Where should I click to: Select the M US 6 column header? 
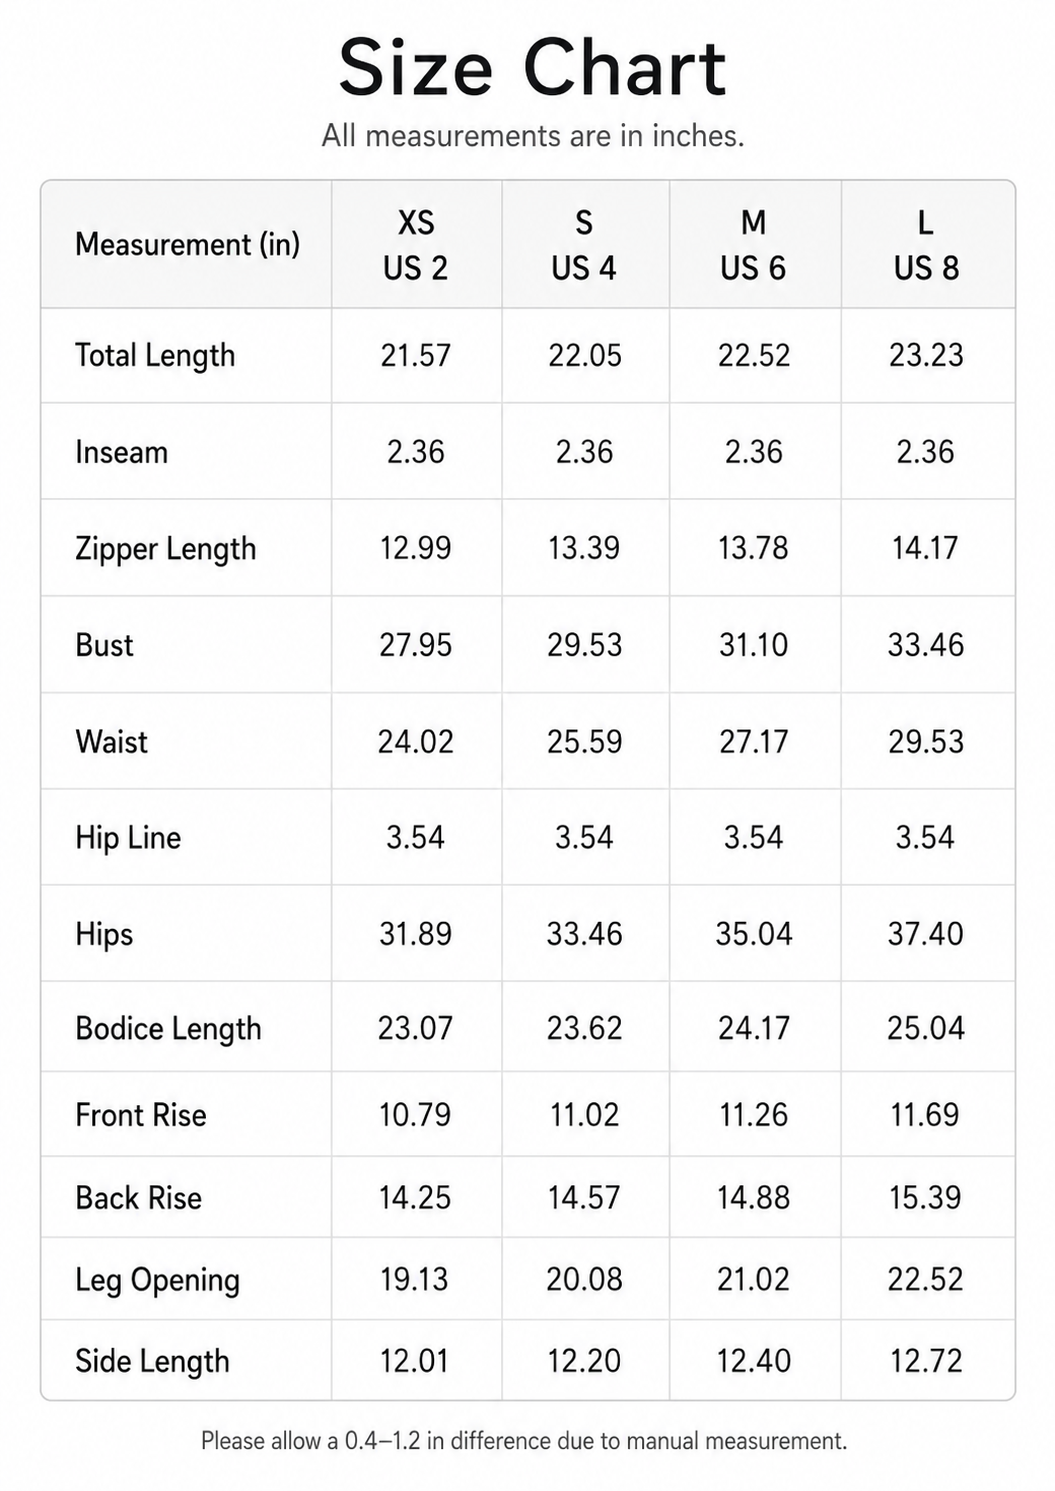point(753,245)
